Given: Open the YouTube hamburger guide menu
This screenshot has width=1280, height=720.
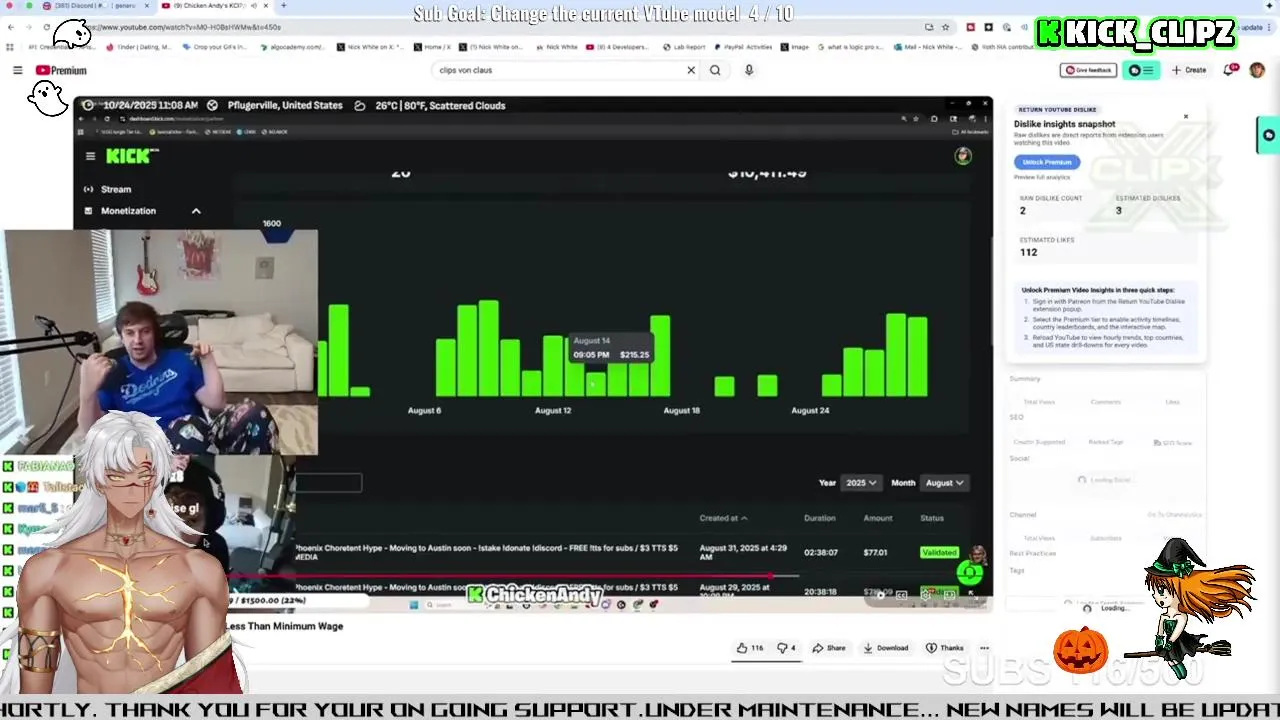Looking at the screenshot, I should pos(17,70).
